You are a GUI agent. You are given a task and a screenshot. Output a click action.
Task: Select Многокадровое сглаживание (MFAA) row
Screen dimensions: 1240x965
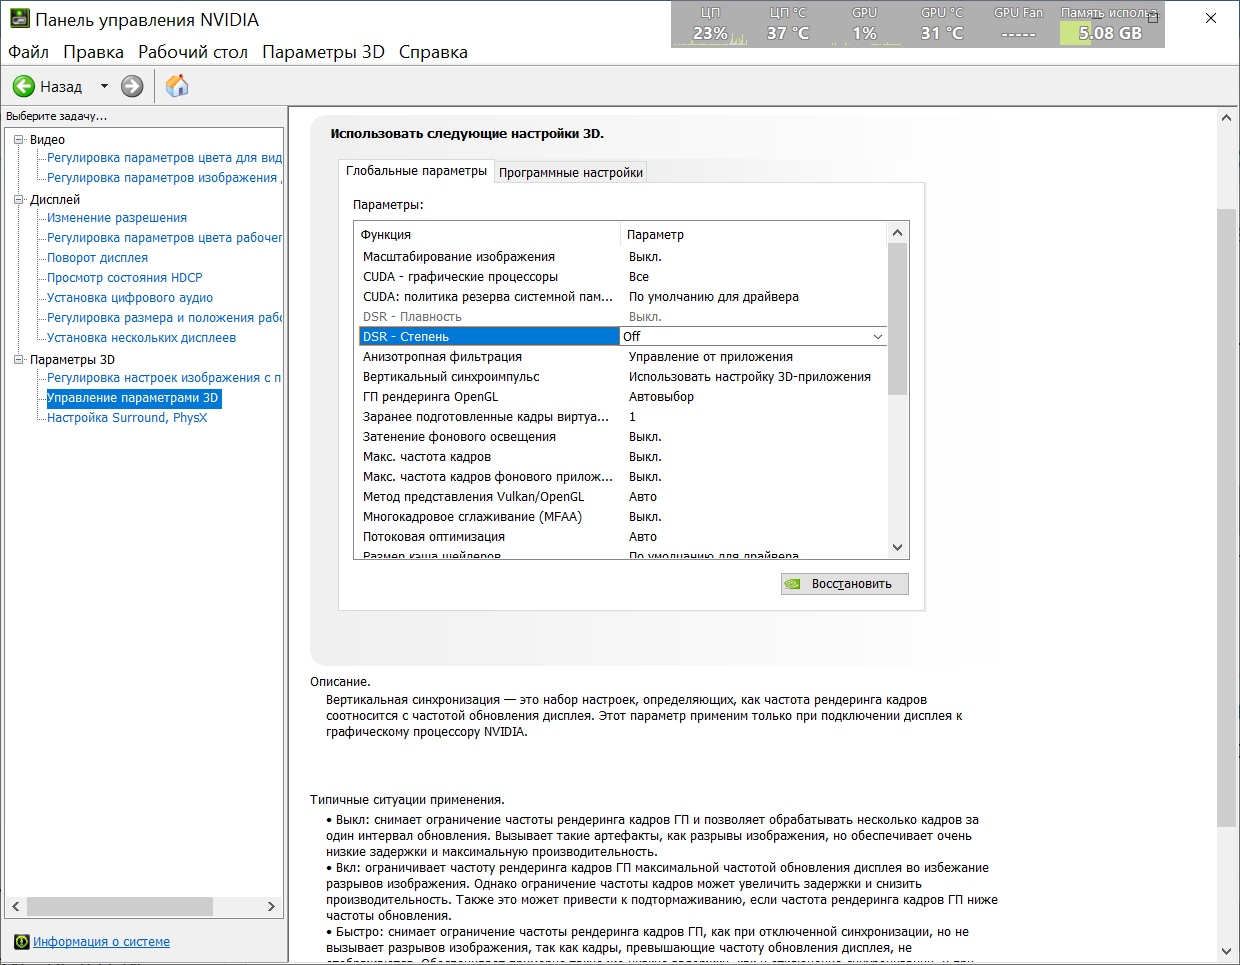click(622, 517)
